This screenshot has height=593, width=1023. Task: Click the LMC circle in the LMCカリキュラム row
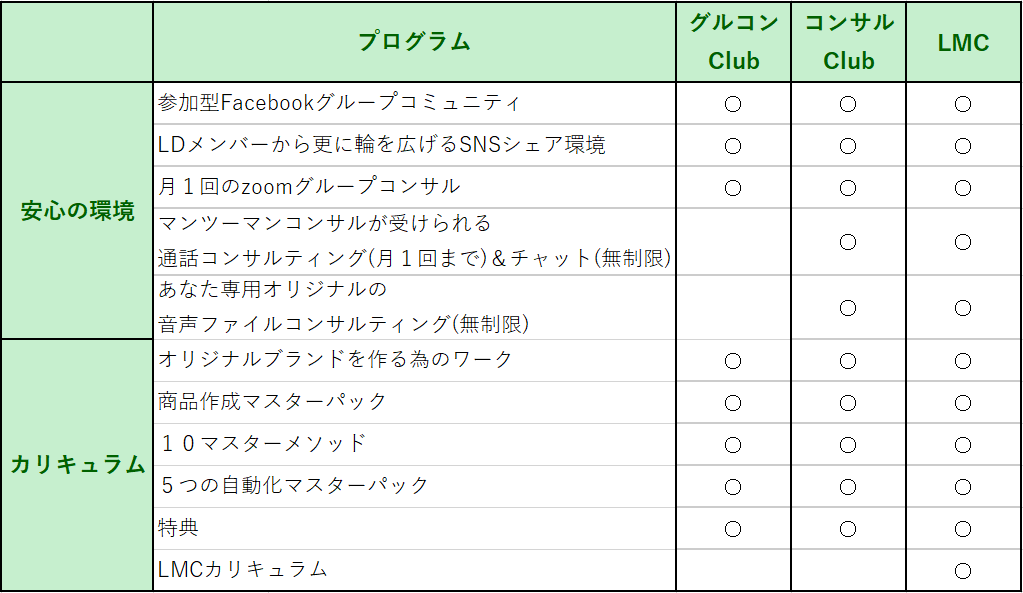point(963,571)
